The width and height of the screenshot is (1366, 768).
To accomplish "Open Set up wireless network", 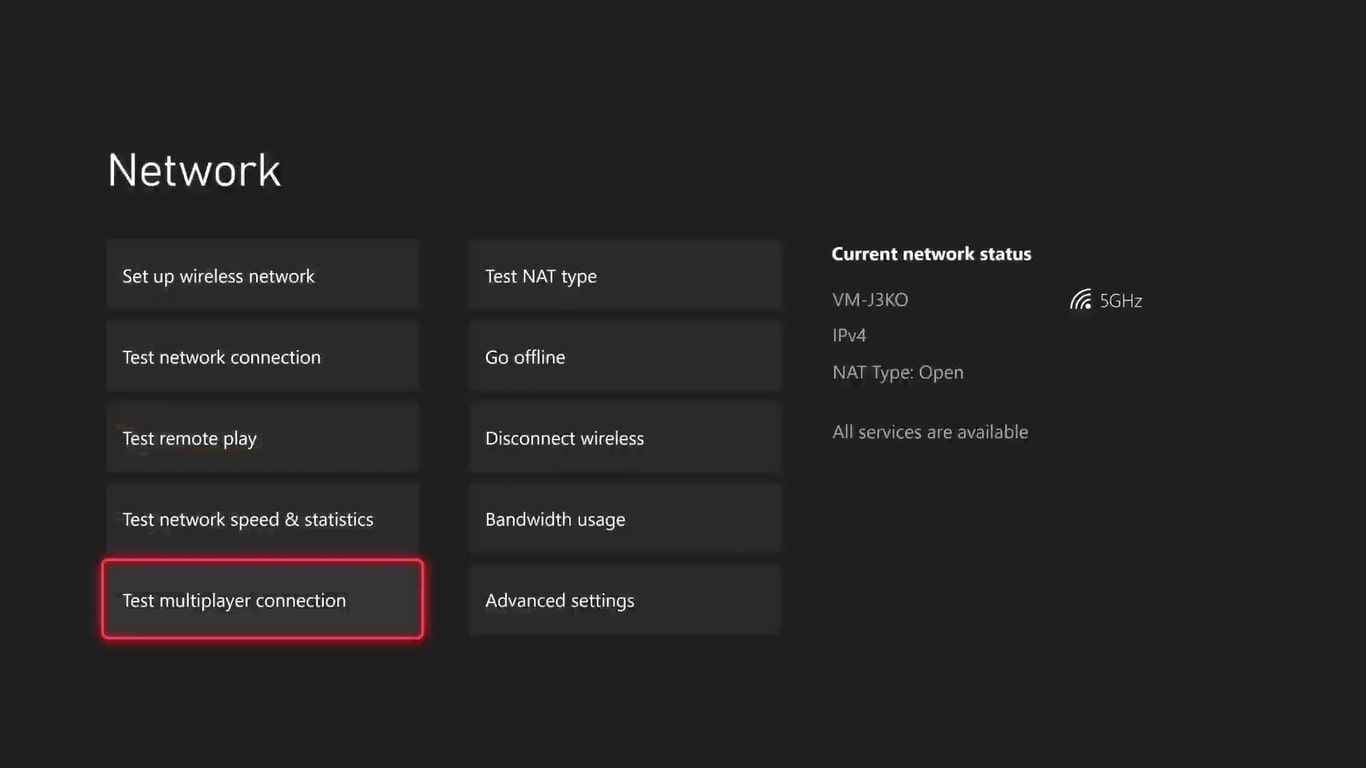I will [x=262, y=276].
